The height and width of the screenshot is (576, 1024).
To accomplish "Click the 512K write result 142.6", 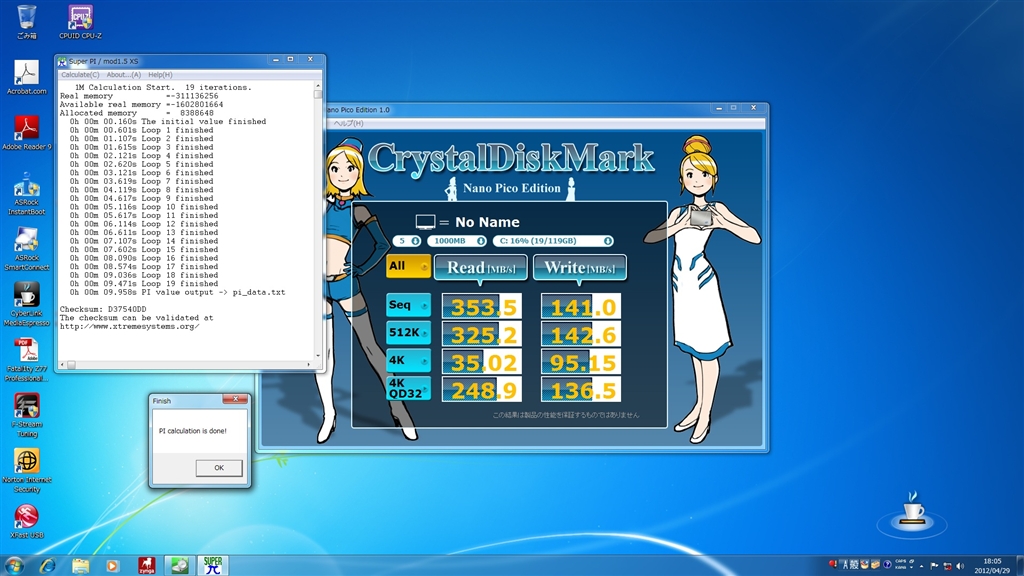I will point(581,334).
